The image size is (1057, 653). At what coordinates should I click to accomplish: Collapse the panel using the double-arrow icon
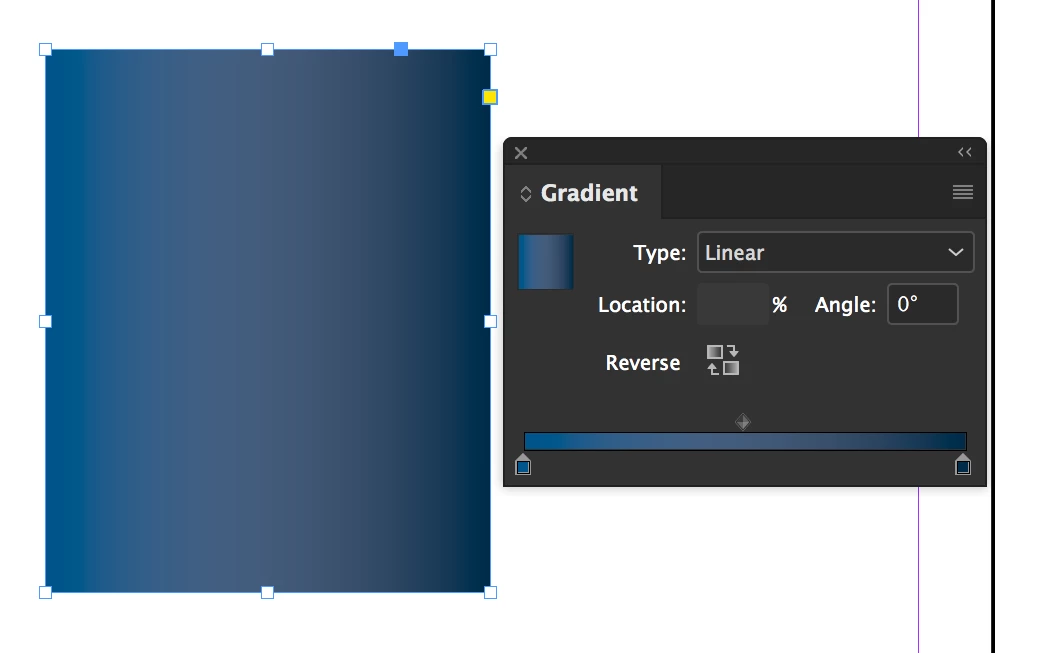pyautogui.click(x=965, y=152)
